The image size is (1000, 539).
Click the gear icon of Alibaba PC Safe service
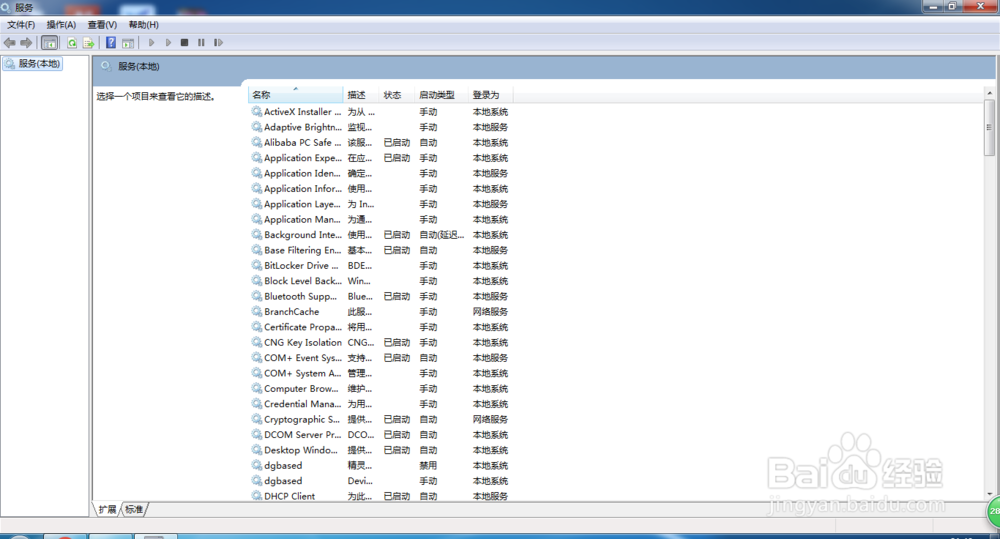256,142
